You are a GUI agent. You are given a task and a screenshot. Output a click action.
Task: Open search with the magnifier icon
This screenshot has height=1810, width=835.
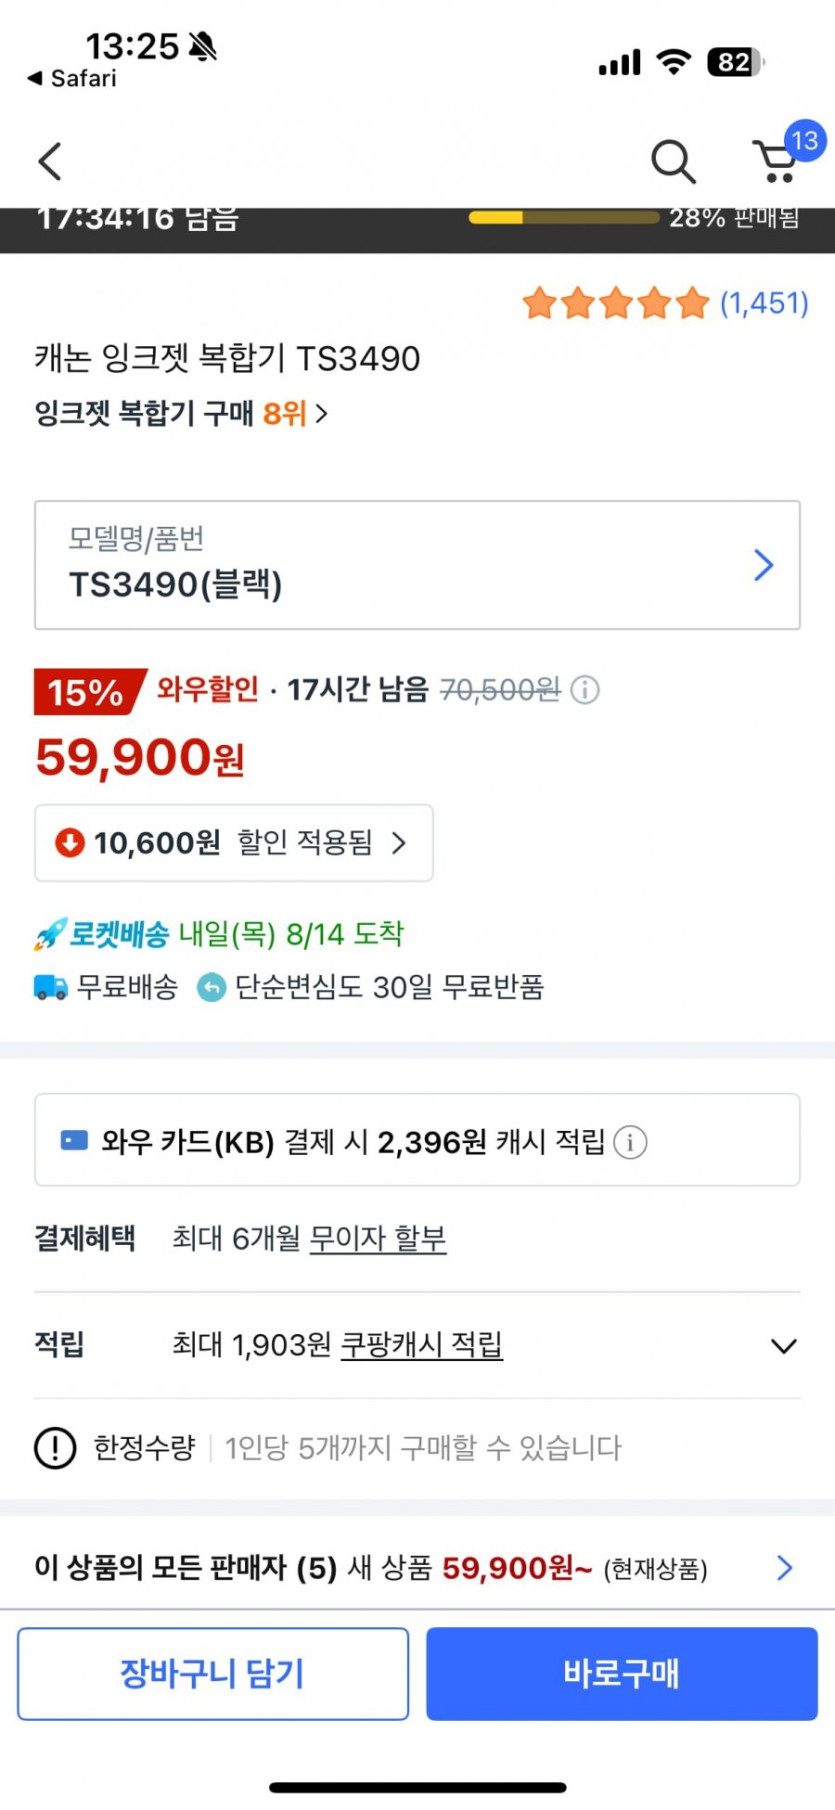pyautogui.click(x=673, y=161)
